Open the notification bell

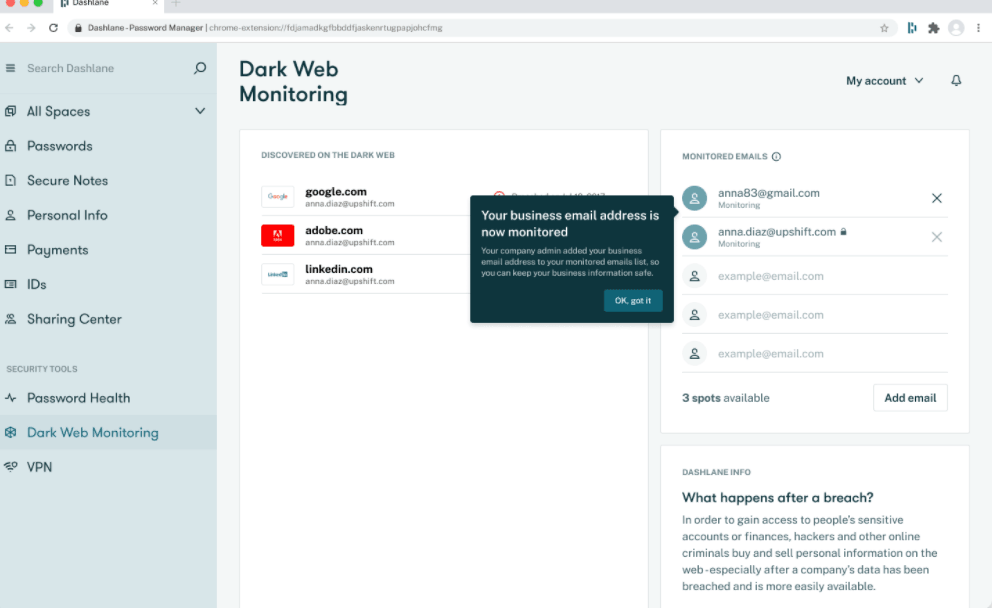(x=956, y=80)
